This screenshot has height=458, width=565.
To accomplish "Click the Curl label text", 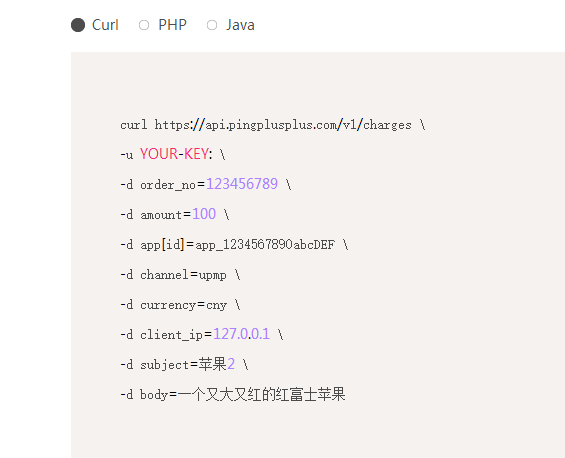I will point(105,25).
